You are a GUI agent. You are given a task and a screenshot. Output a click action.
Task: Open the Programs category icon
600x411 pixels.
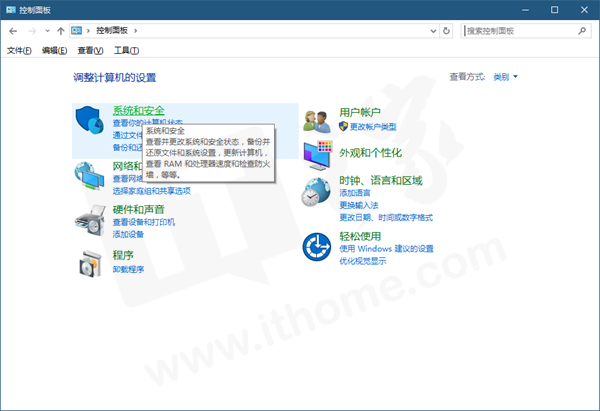pyautogui.click(x=91, y=264)
